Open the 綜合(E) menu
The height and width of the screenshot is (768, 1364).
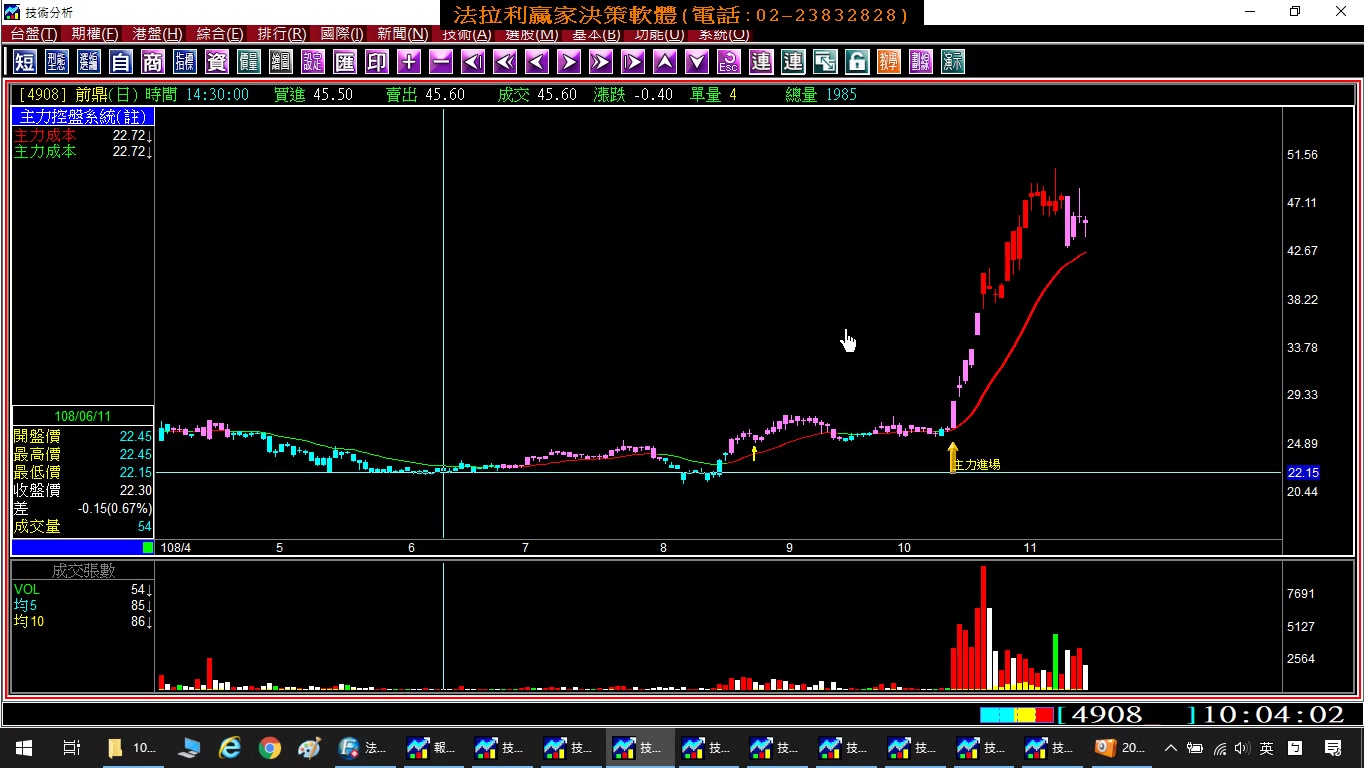pos(220,34)
